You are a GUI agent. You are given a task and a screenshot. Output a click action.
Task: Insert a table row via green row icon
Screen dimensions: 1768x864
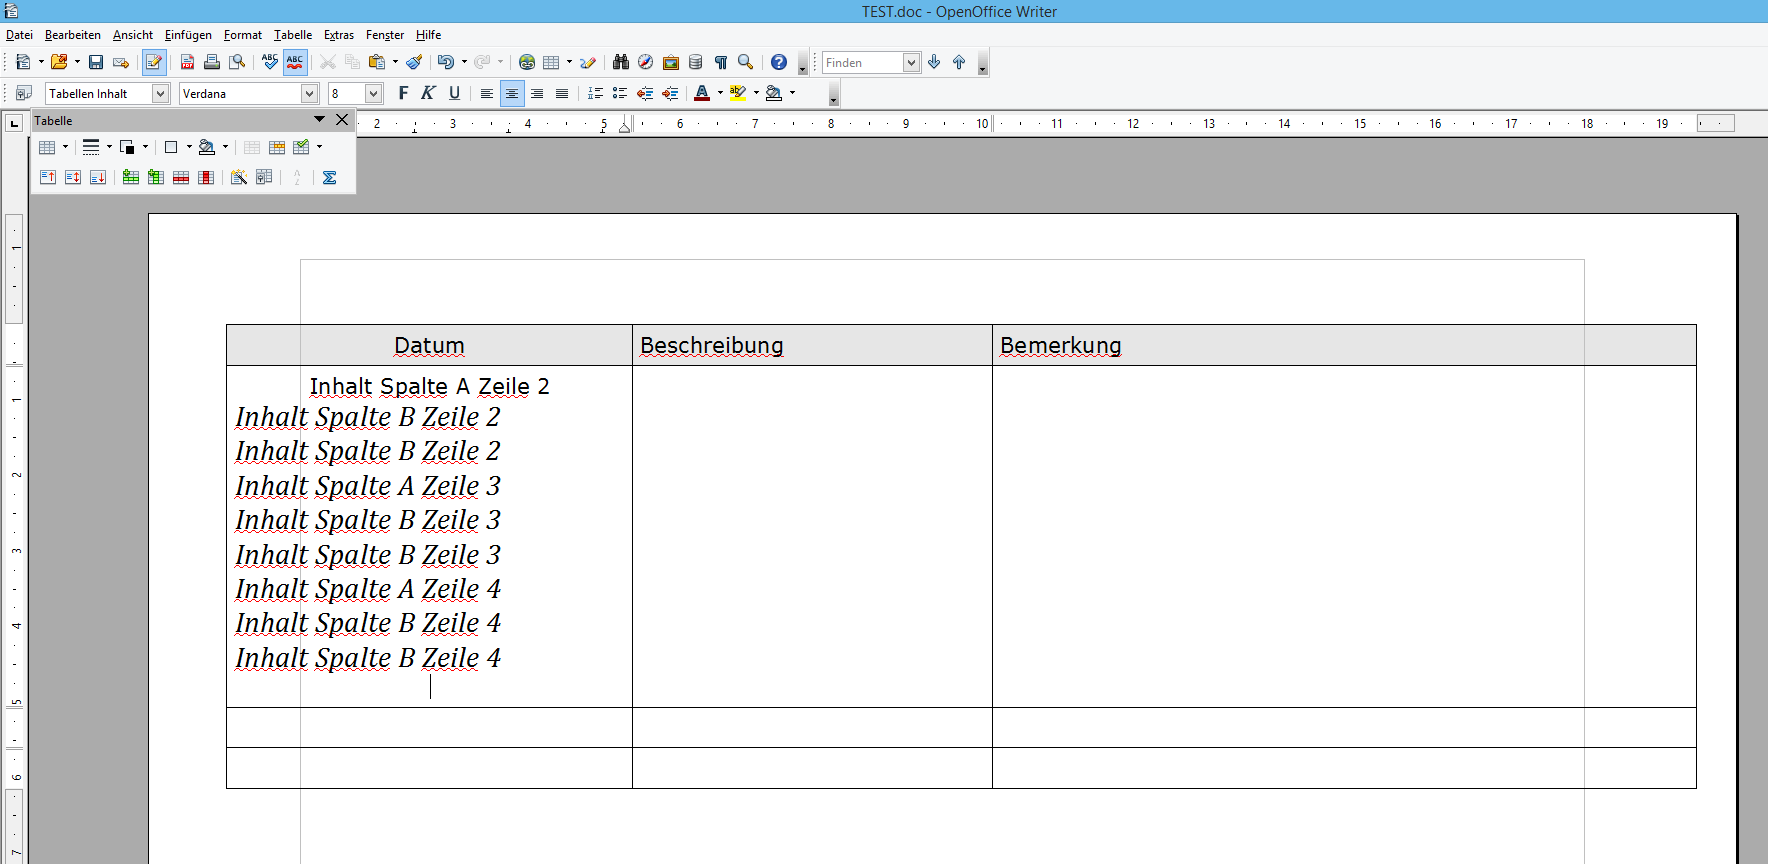click(131, 178)
